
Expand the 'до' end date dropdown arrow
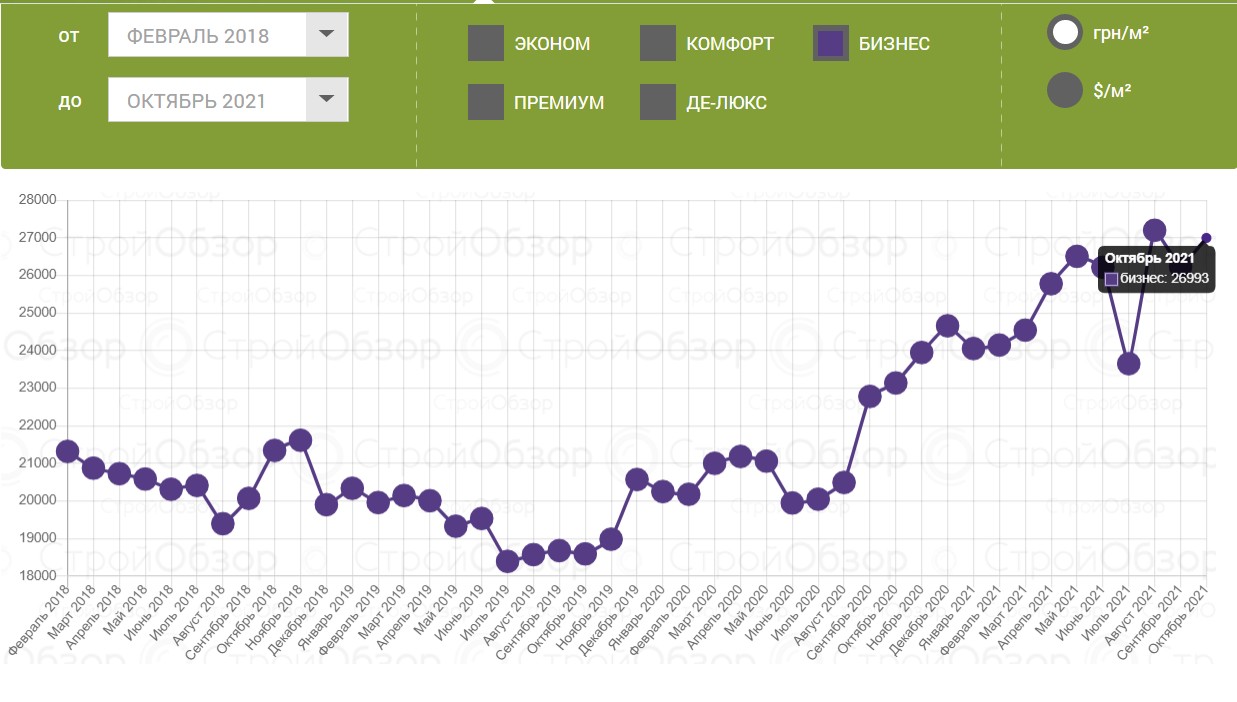[327, 100]
